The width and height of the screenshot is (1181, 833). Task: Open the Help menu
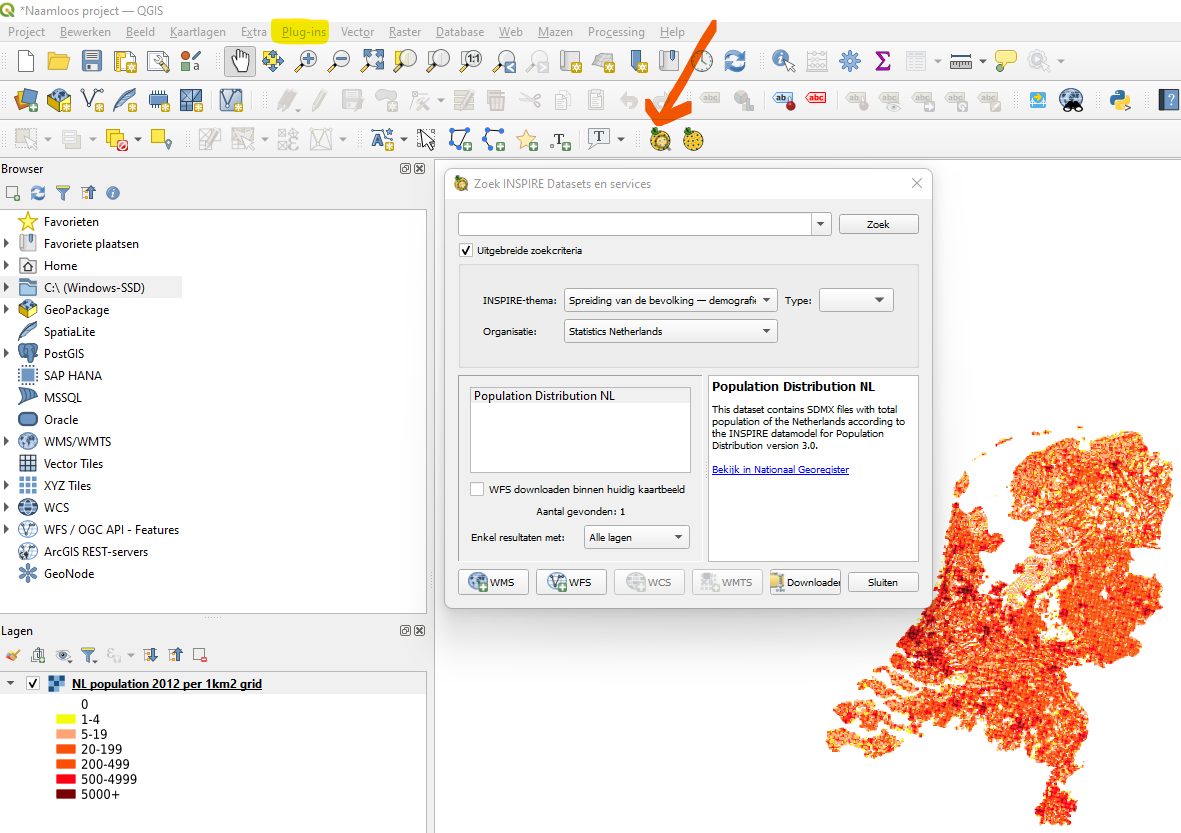(672, 32)
